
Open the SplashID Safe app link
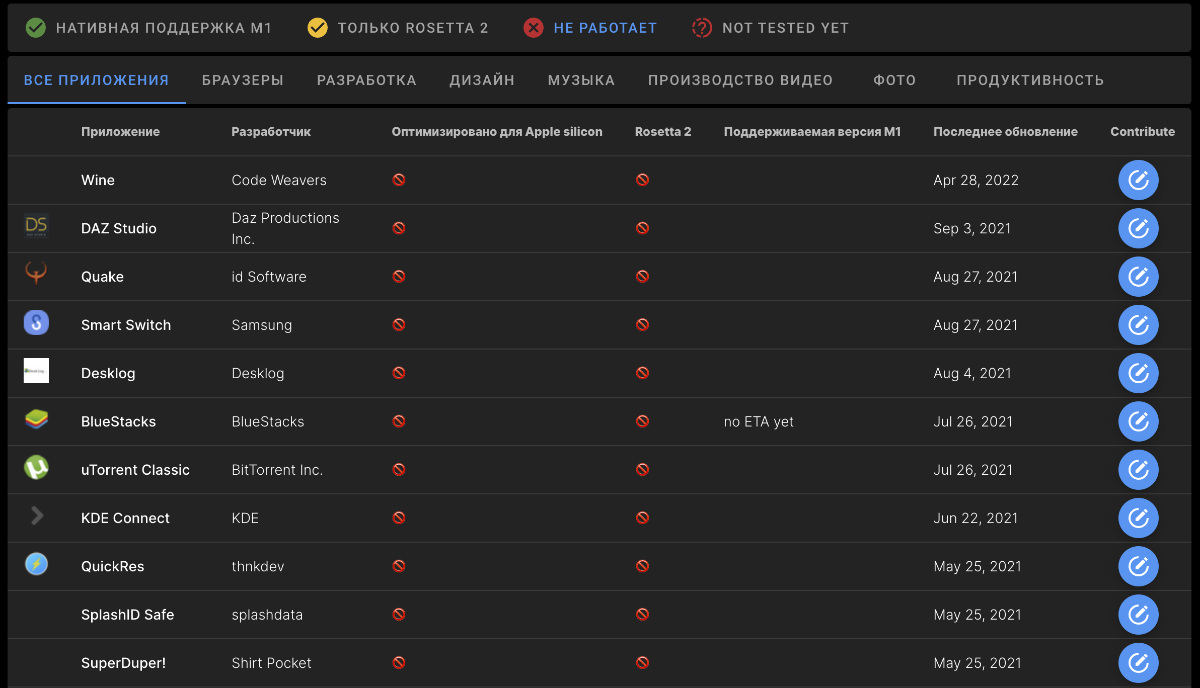tap(127, 615)
